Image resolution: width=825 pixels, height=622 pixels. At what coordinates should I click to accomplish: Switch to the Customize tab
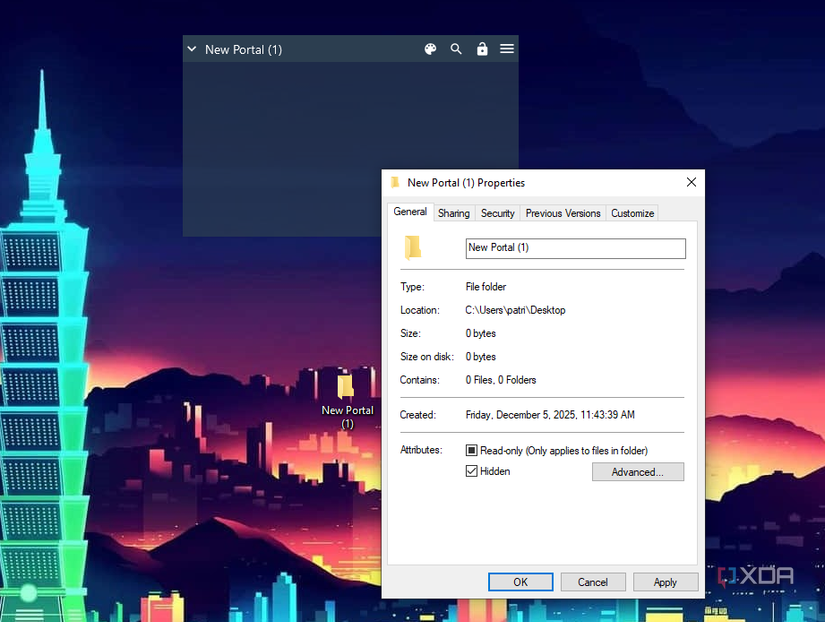click(632, 212)
